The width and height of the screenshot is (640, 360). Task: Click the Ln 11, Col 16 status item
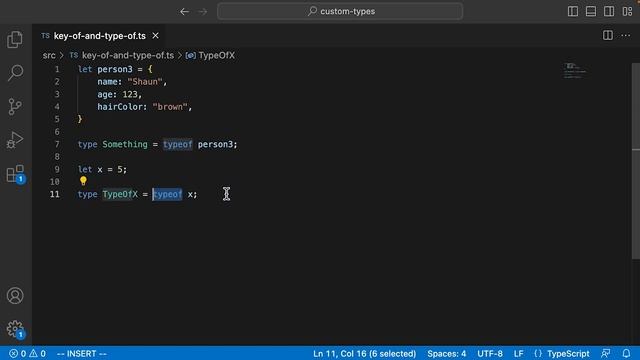tap(364, 353)
